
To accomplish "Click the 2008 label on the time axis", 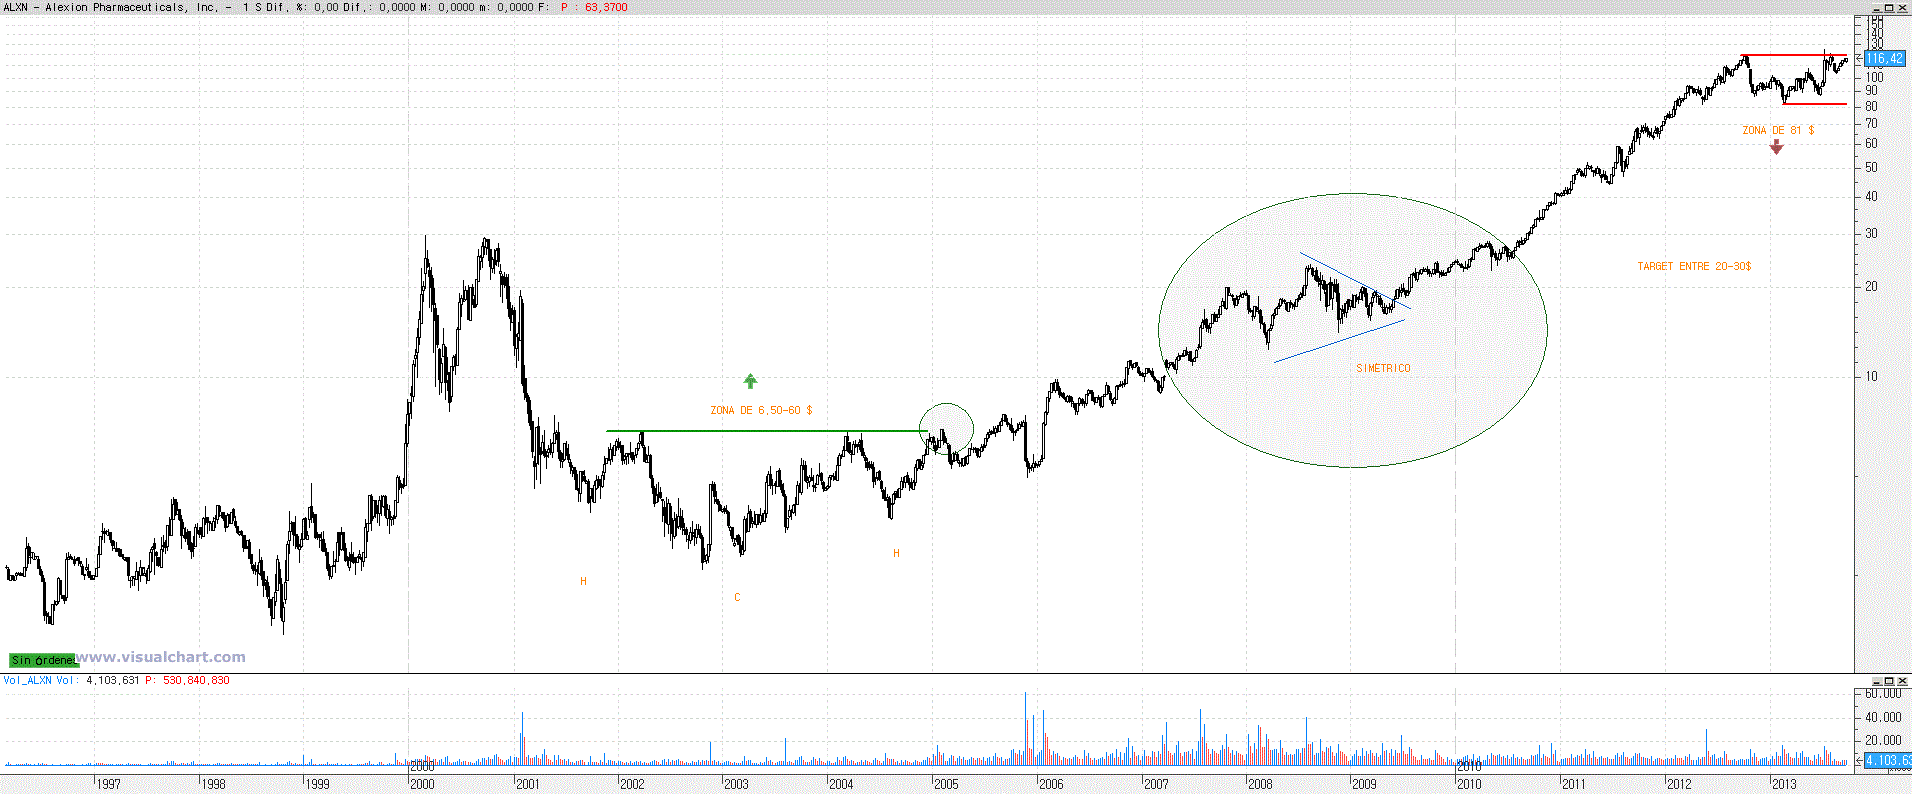I will 1260,784.
